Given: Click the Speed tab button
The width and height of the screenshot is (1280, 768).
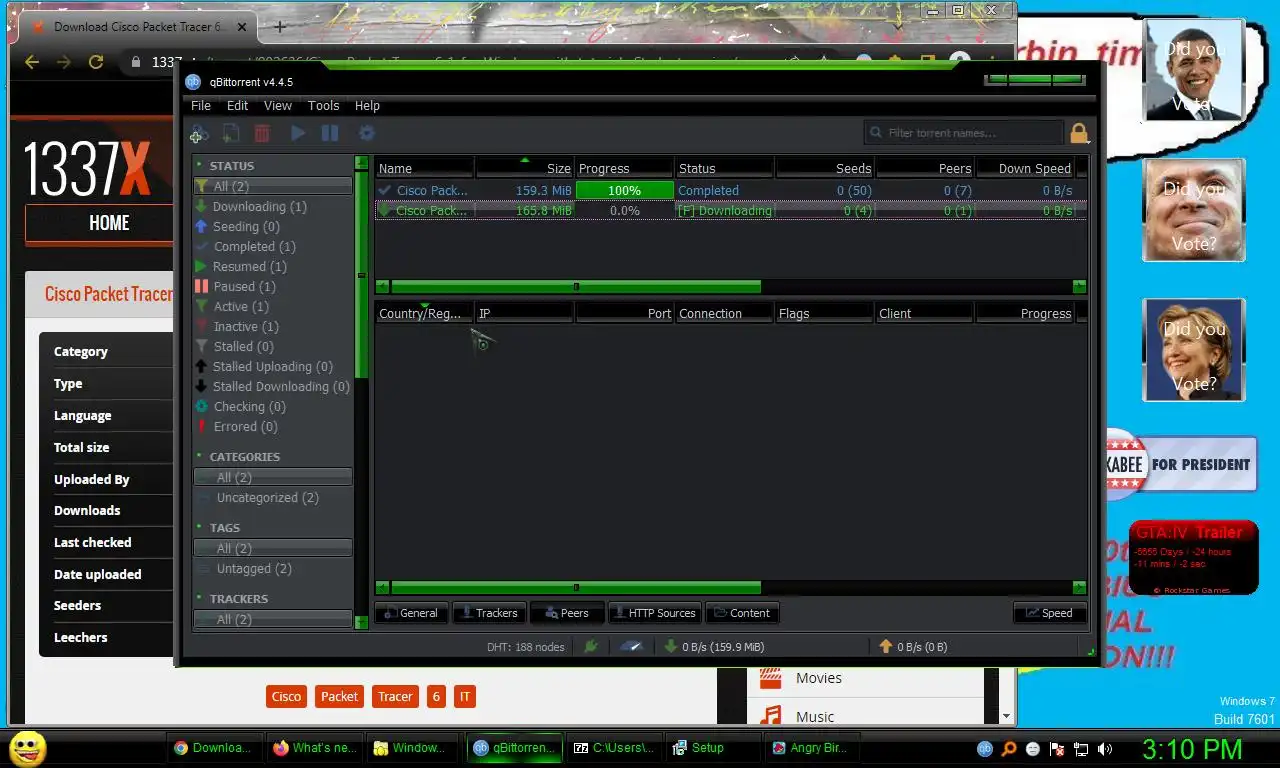Looking at the screenshot, I should pyautogui.click(x=1050, y=613).
